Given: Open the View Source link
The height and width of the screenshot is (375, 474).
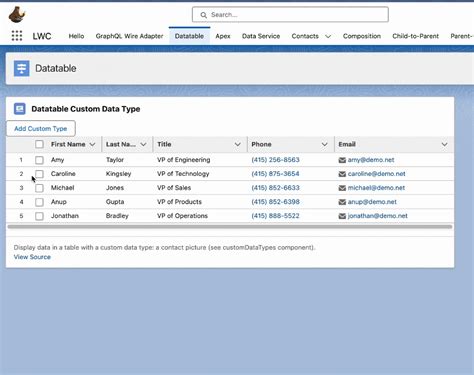Looking at the screenshot, I should coord(32,257).
